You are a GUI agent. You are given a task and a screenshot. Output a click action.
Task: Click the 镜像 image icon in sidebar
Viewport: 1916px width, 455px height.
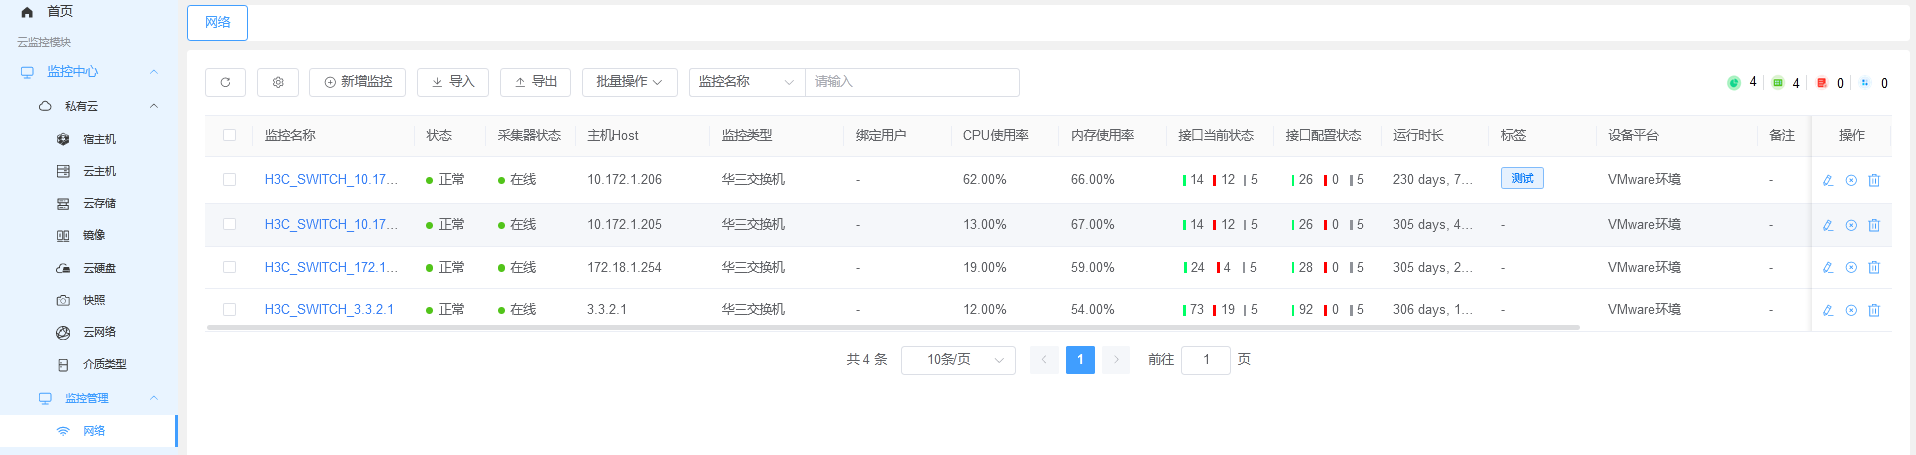[63, 236]
